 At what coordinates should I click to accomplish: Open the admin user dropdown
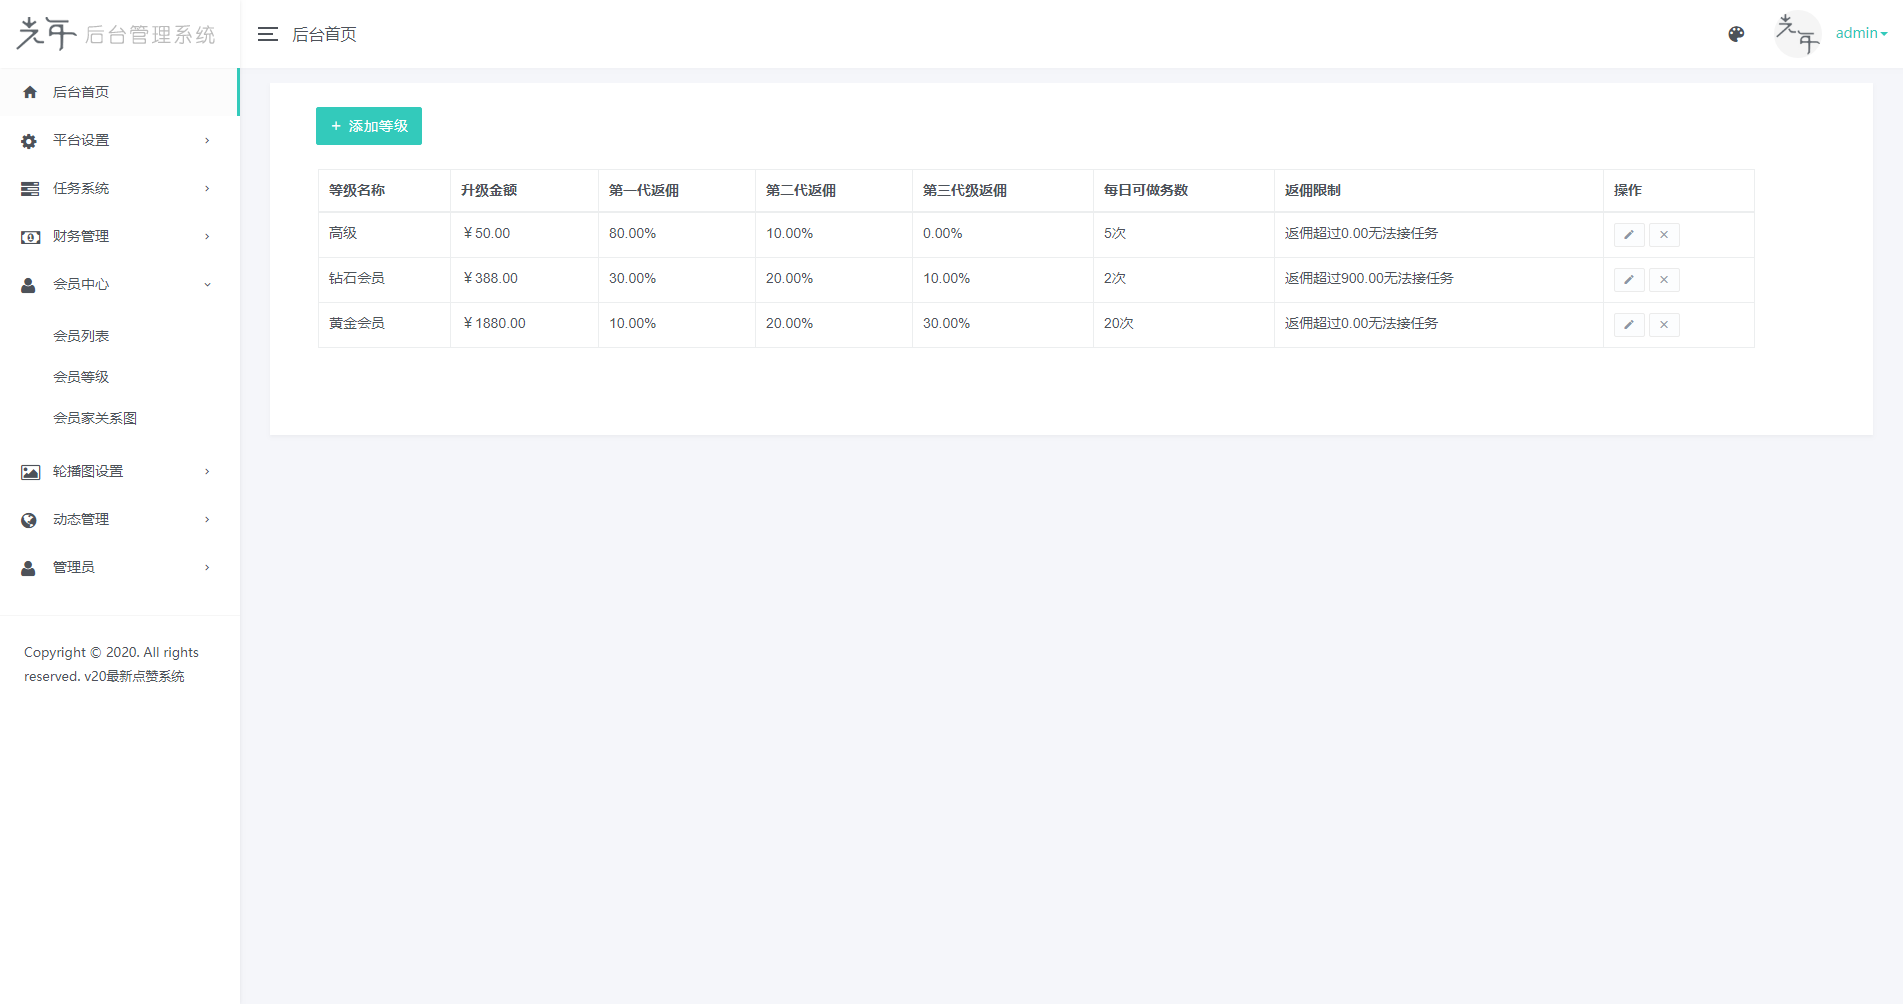coord(1860,34)
